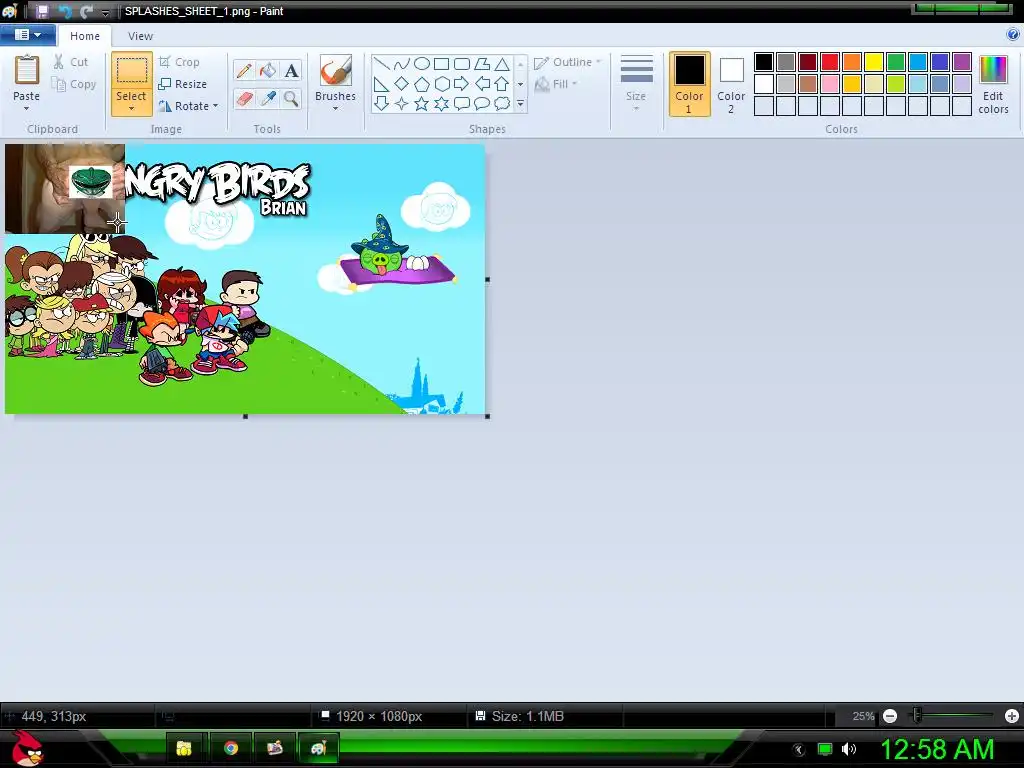Choose the Curve shape

402,63
